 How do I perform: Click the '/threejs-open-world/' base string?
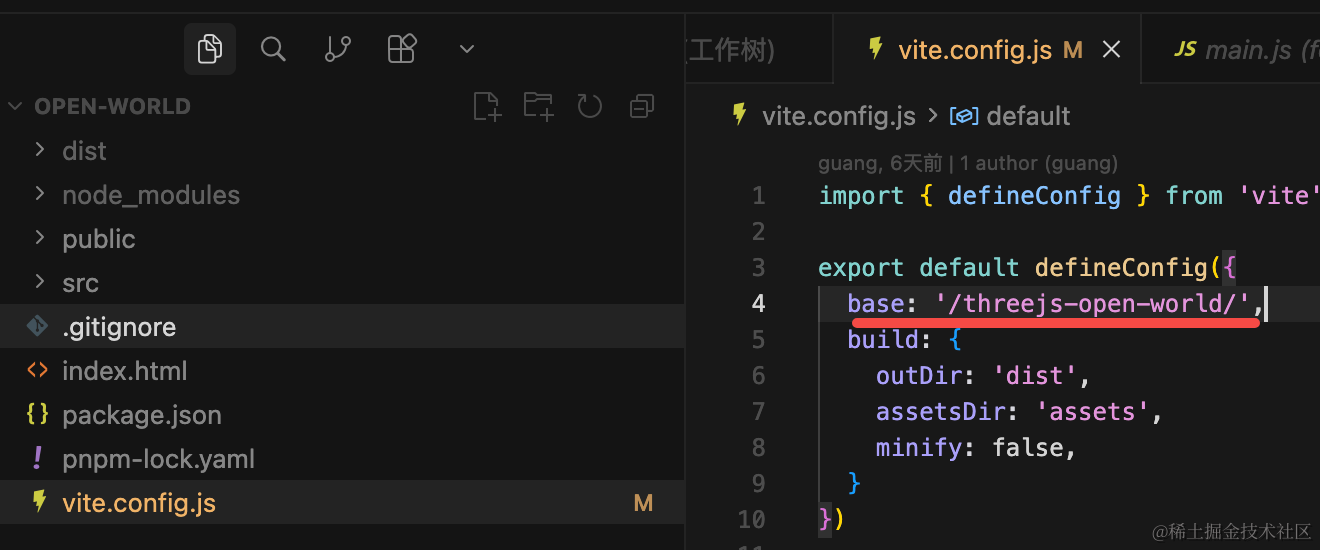coord(1092,303)
